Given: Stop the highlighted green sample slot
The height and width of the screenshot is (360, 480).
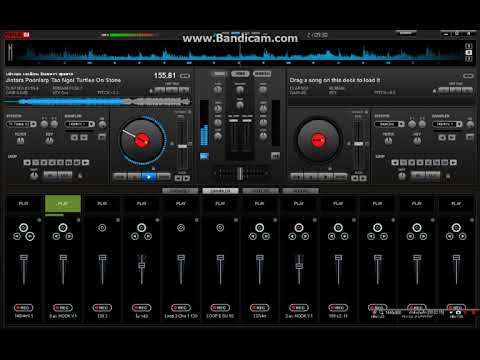Looking at the screenshot, I should 63,203.
